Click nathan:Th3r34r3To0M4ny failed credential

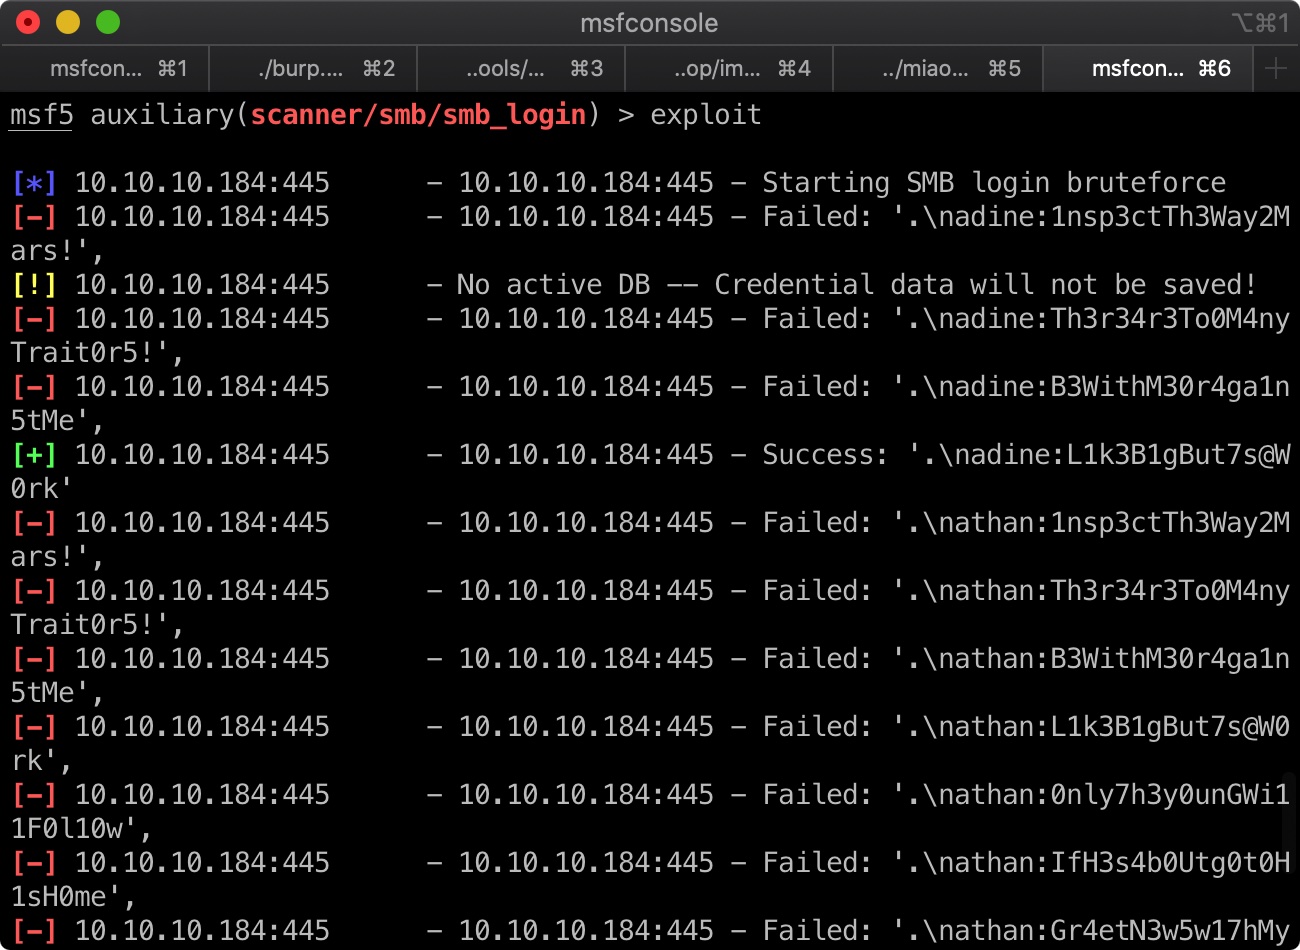(1114, 591)
